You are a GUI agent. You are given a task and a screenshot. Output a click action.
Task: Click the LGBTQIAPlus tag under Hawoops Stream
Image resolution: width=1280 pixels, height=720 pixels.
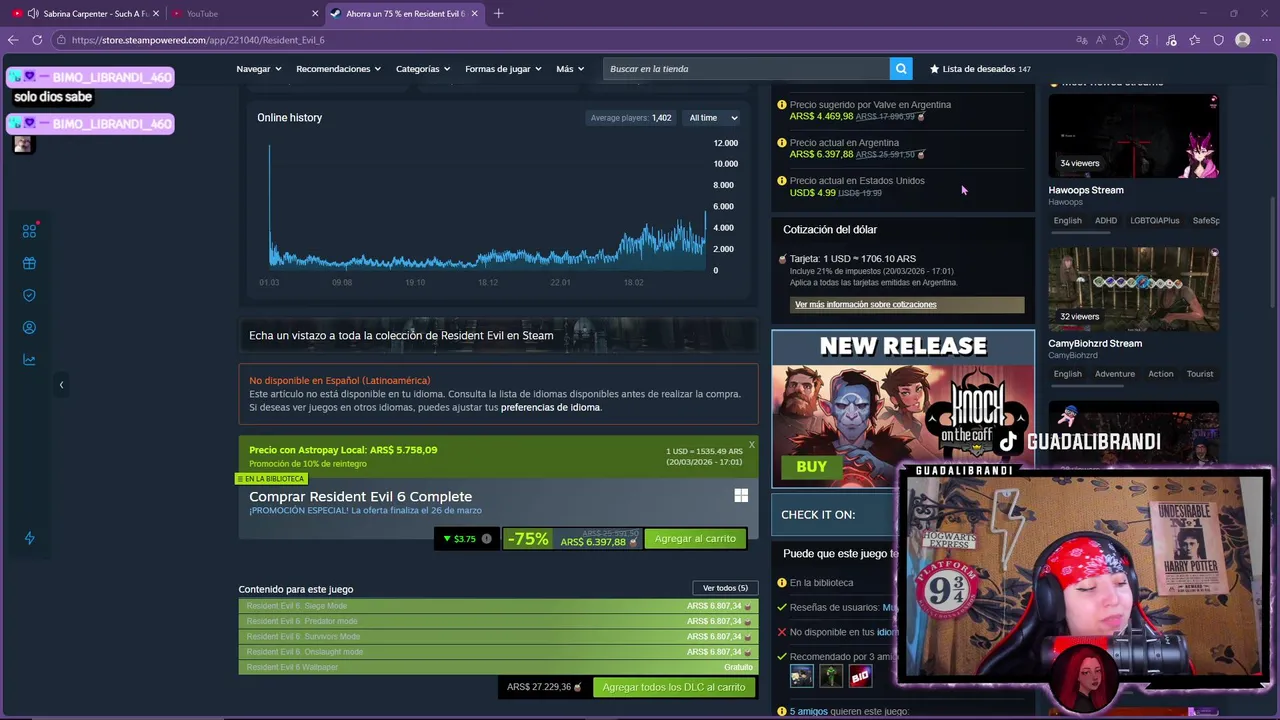coord(1155,221)
